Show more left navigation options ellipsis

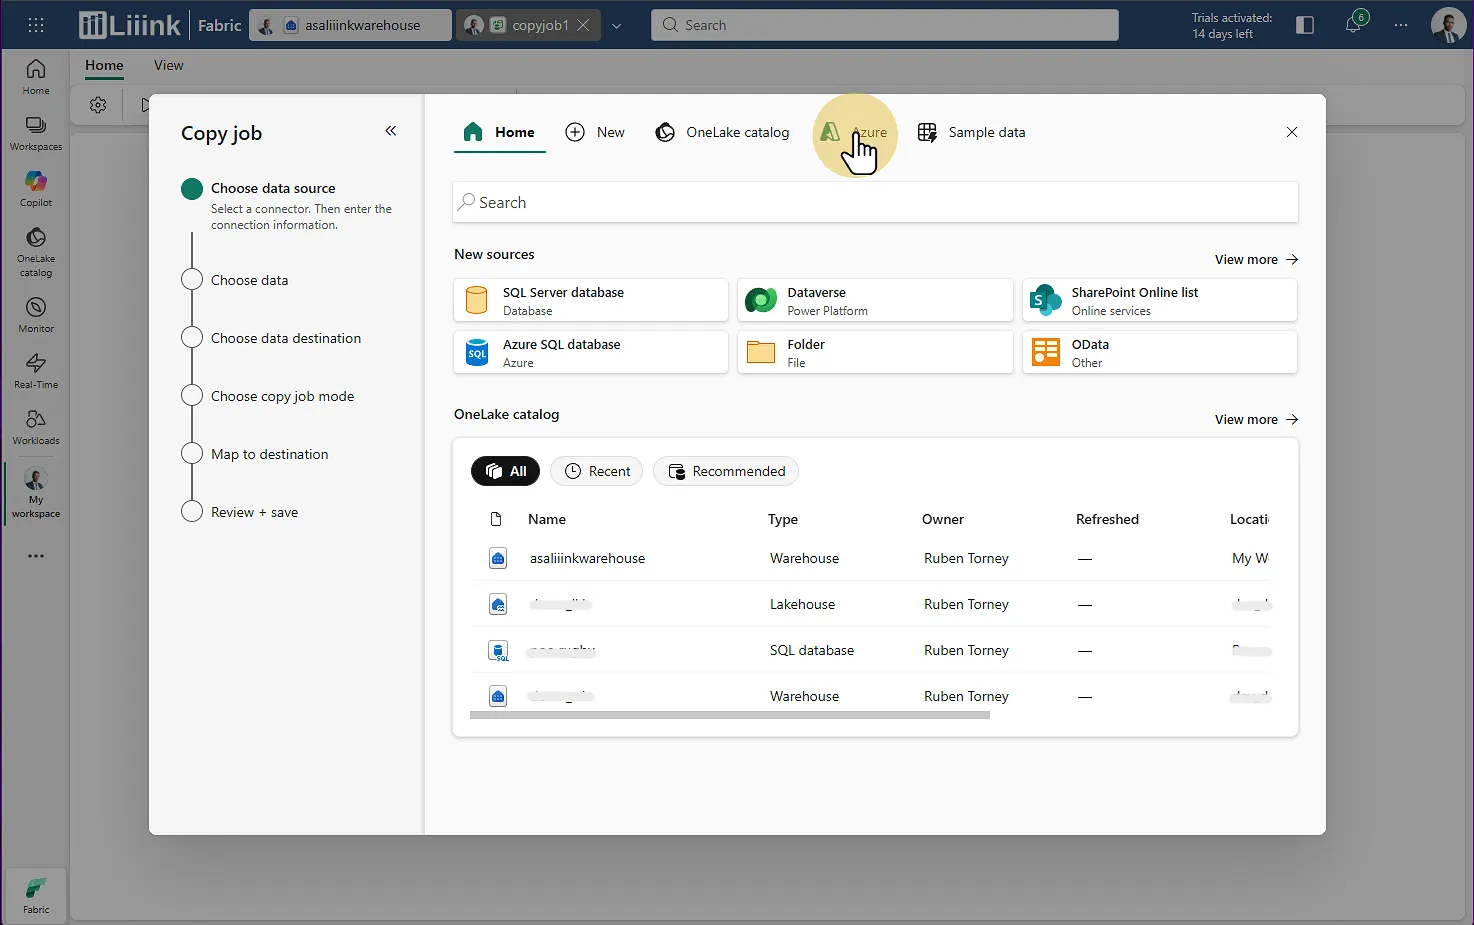tap(36, 556)
